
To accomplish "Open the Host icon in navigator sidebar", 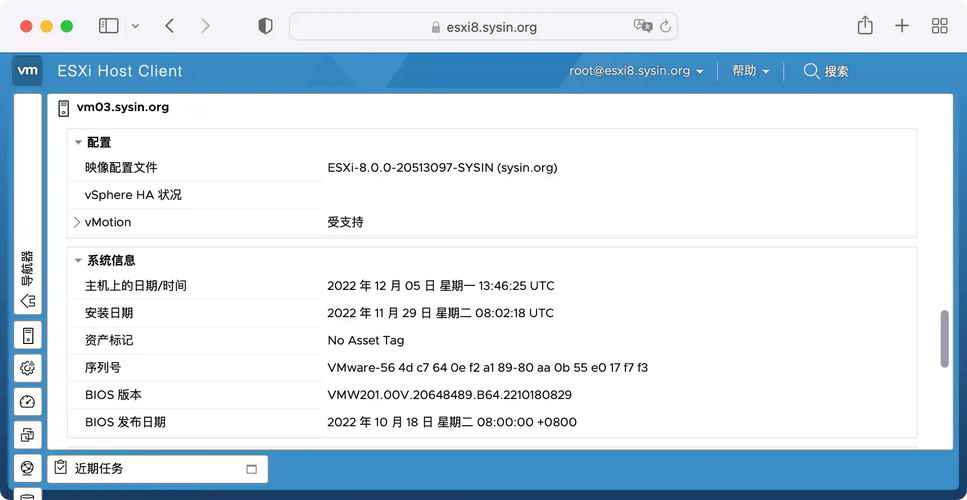I will 28,336.
